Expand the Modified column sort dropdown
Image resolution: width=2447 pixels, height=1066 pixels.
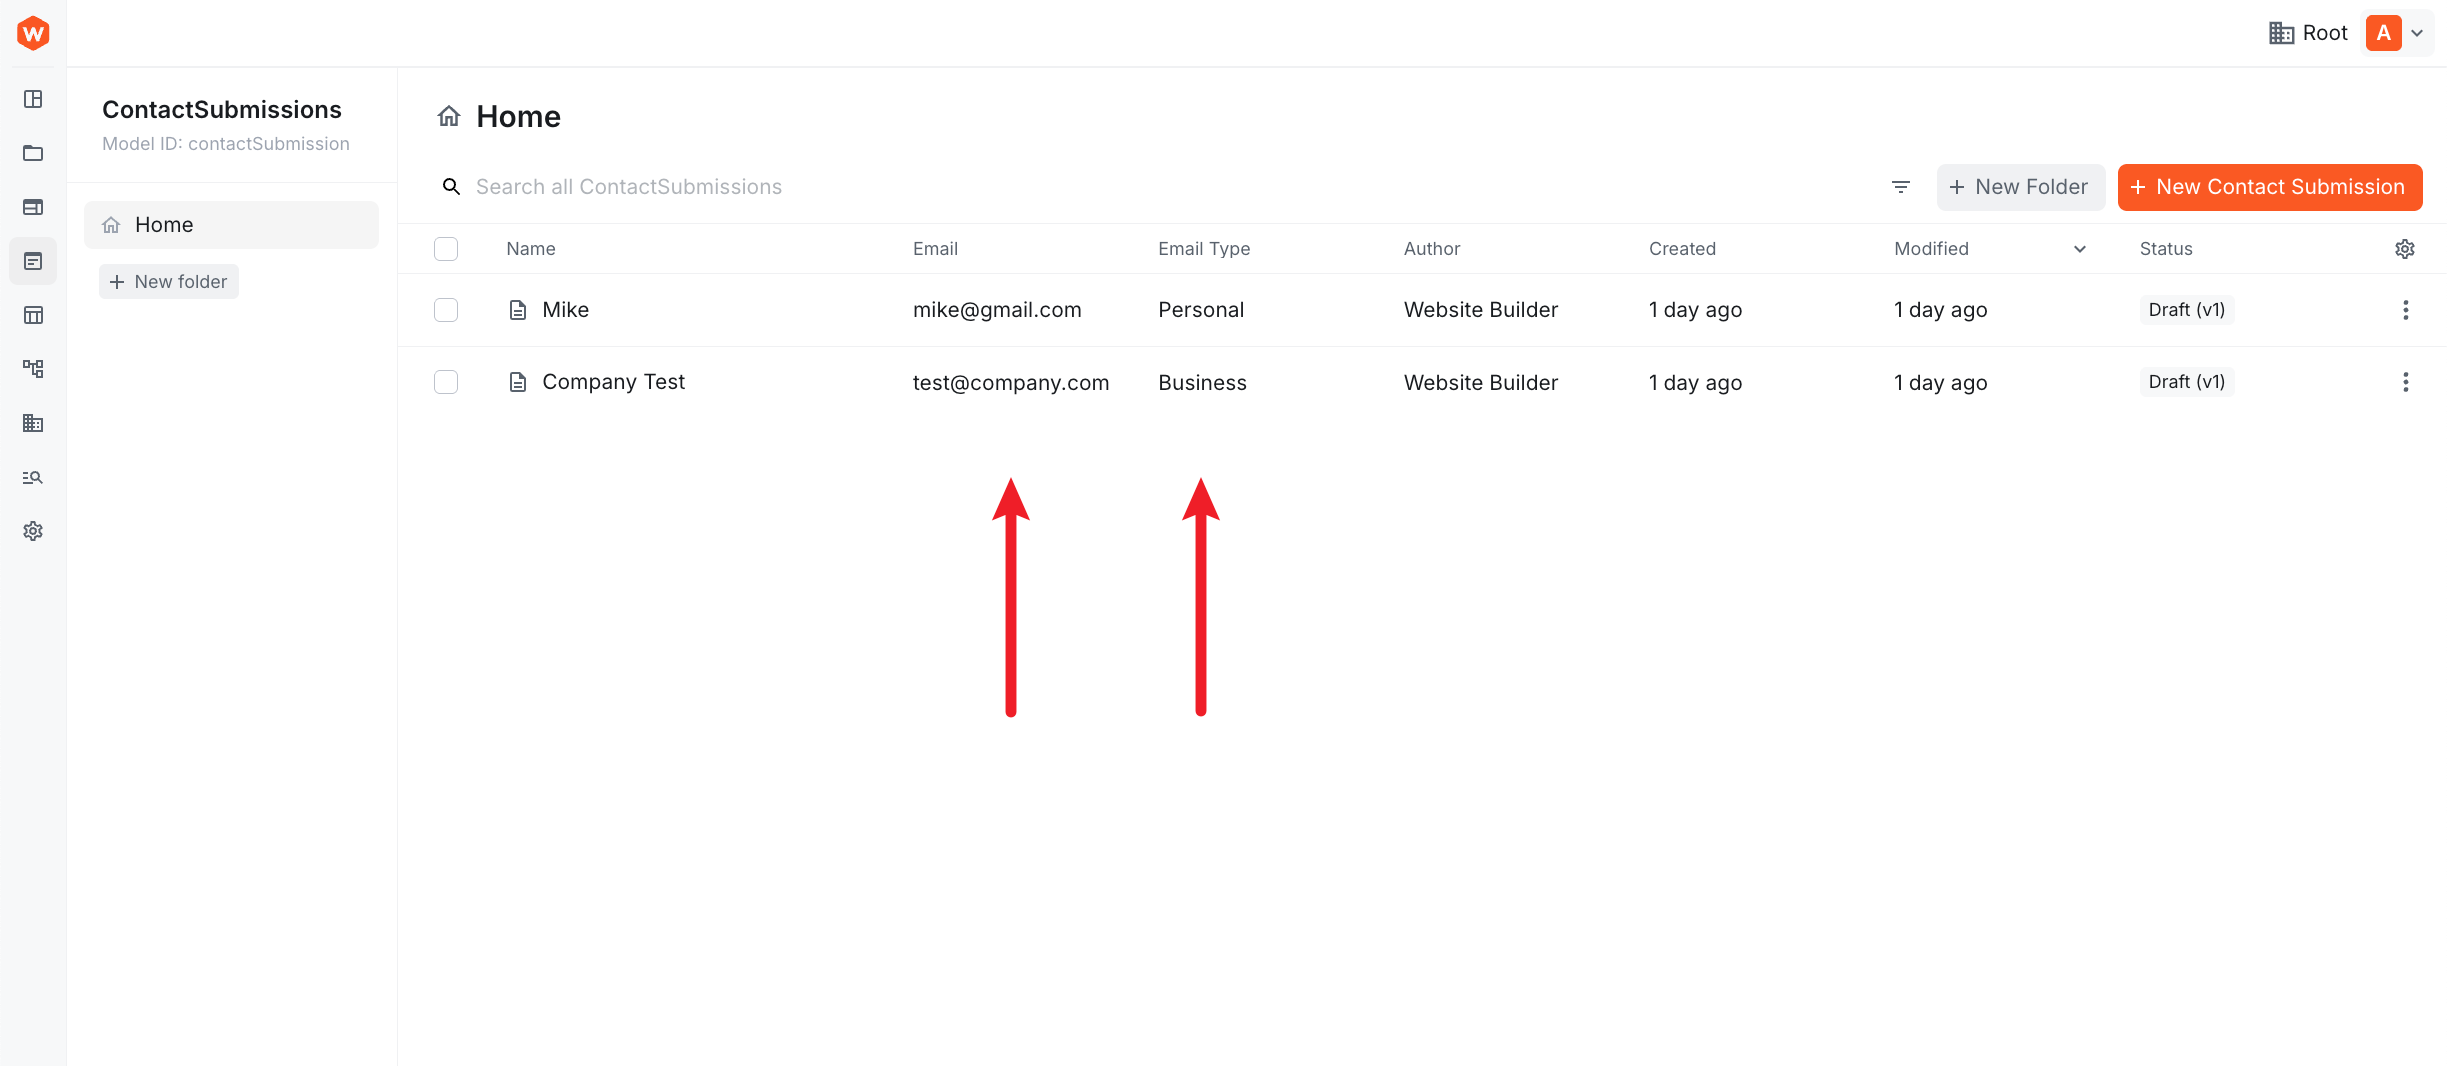pyautogui.click(x=2079, y=249)
